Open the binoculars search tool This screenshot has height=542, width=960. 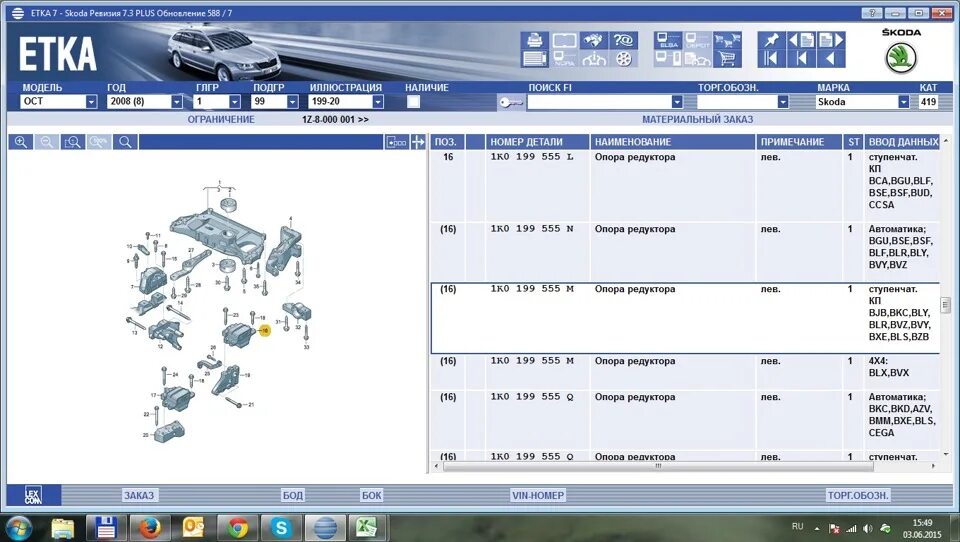point(594,40)
